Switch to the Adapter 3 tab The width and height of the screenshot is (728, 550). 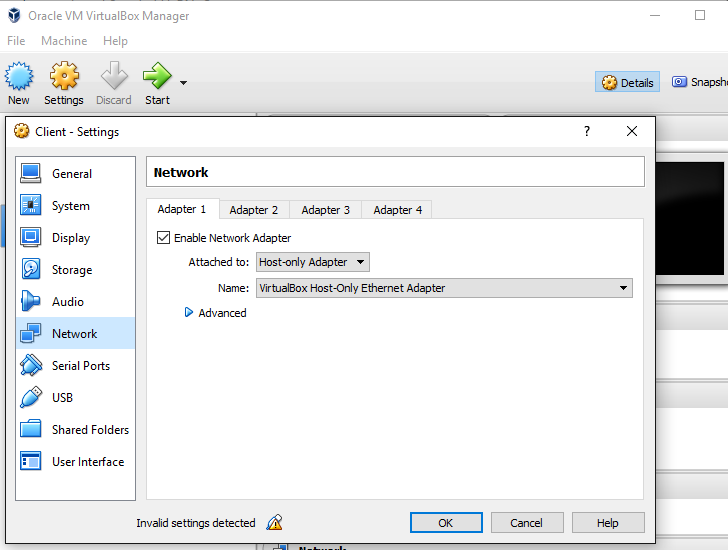pyautogui.click(x=325, y=210)
